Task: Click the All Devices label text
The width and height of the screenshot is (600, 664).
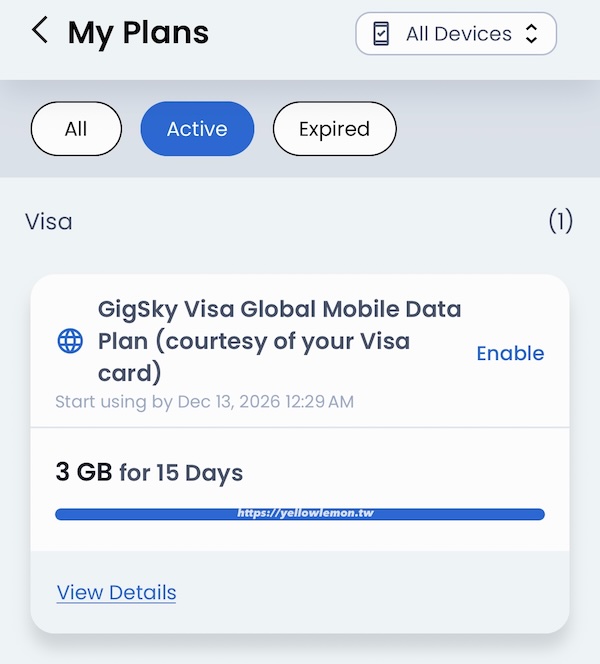Action: click(x=458, y=34)
